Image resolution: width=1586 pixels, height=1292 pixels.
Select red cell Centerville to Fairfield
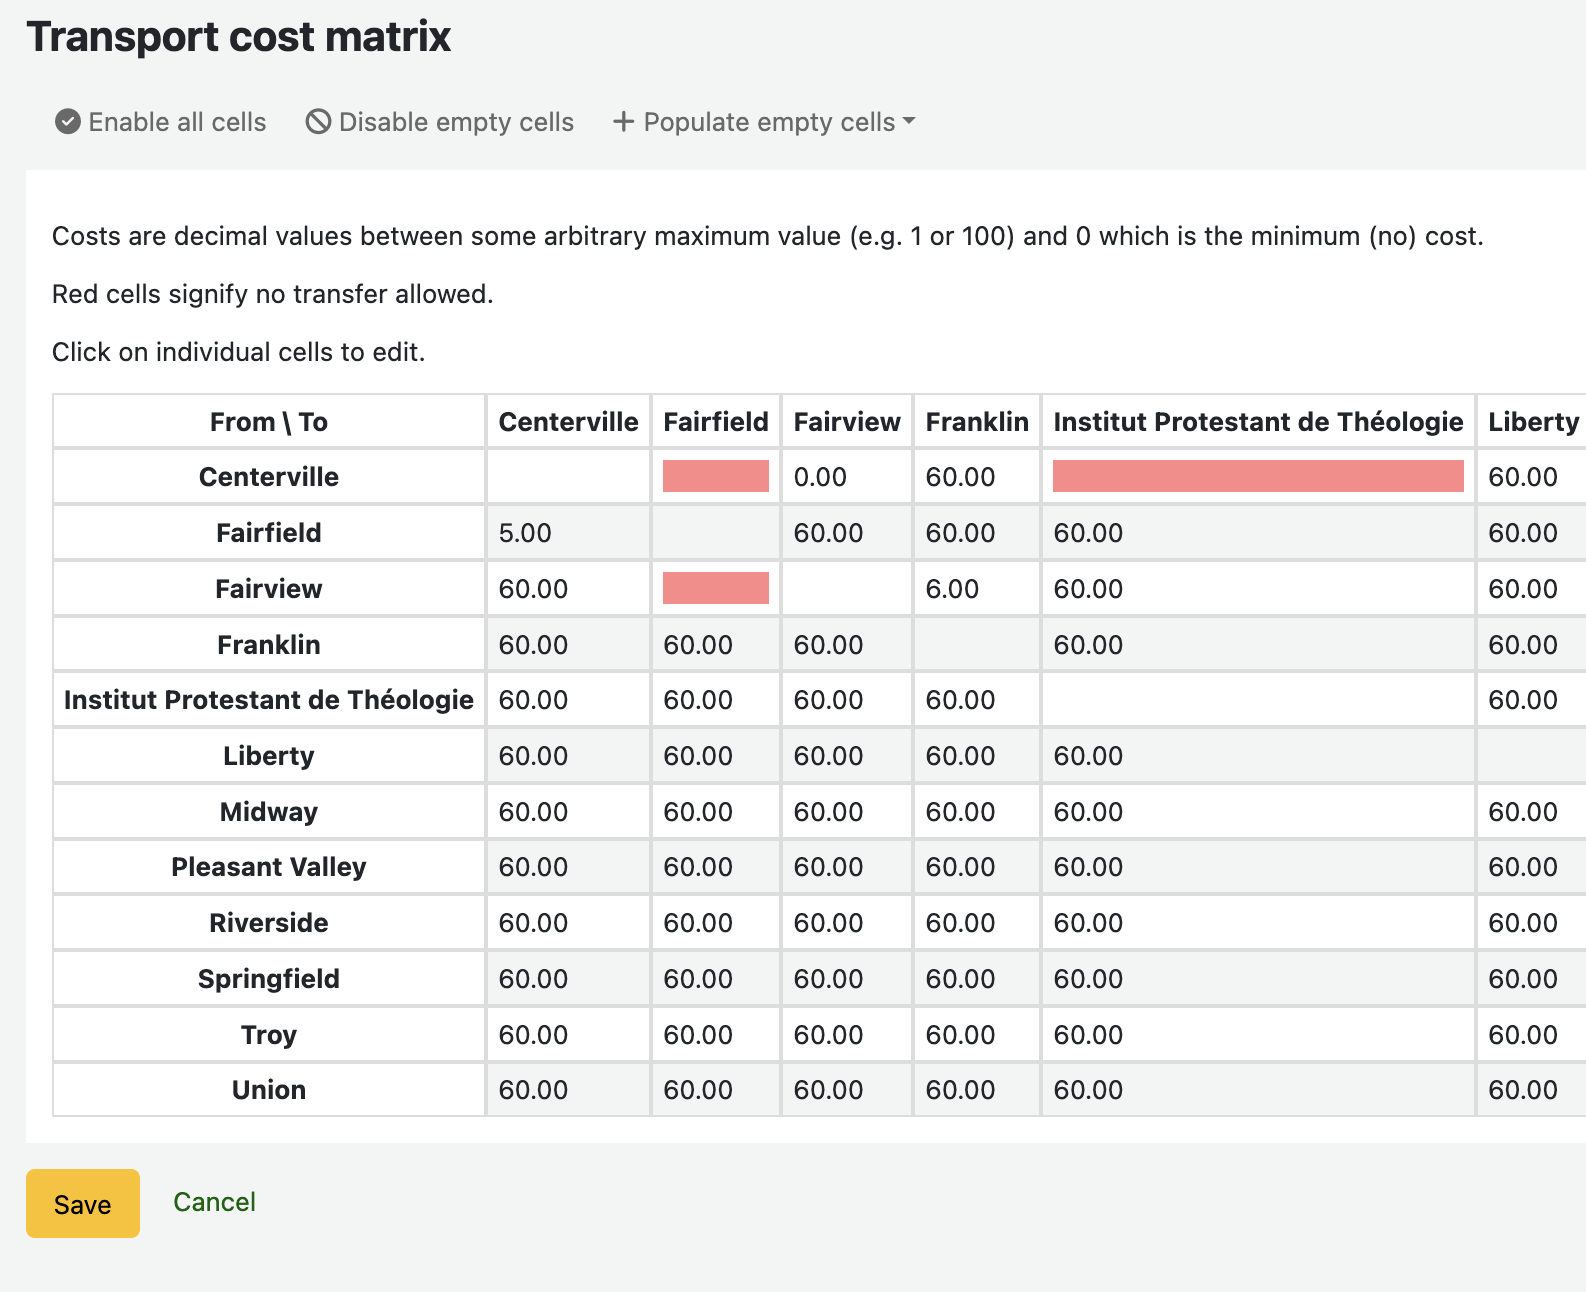point(715,476)
